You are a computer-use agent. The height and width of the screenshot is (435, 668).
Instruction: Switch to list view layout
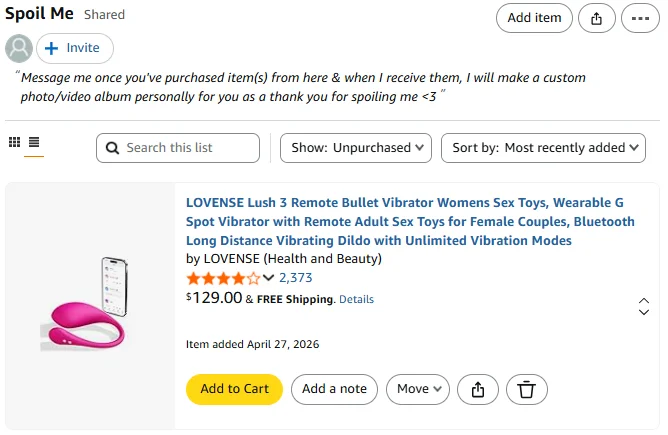click(x=34, y=143)
